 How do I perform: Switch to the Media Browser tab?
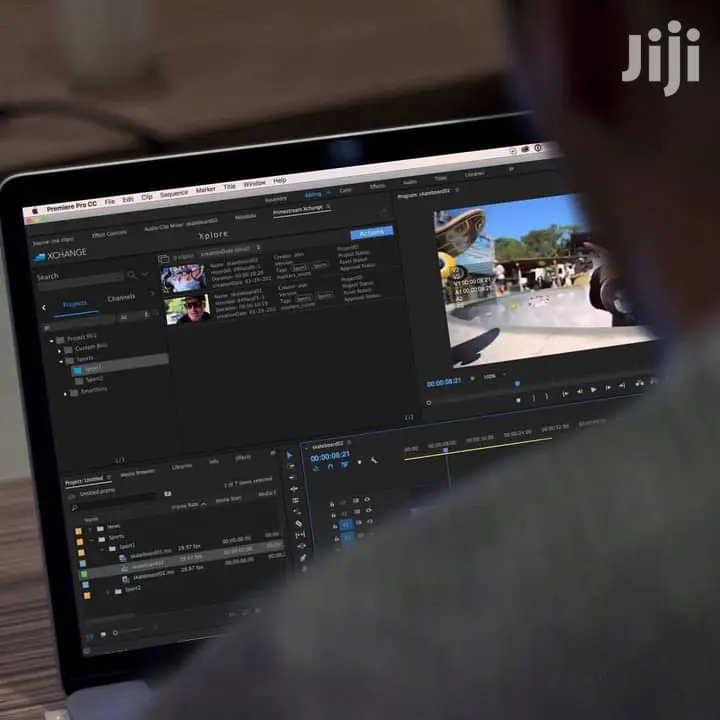click(x=137, y=473)
